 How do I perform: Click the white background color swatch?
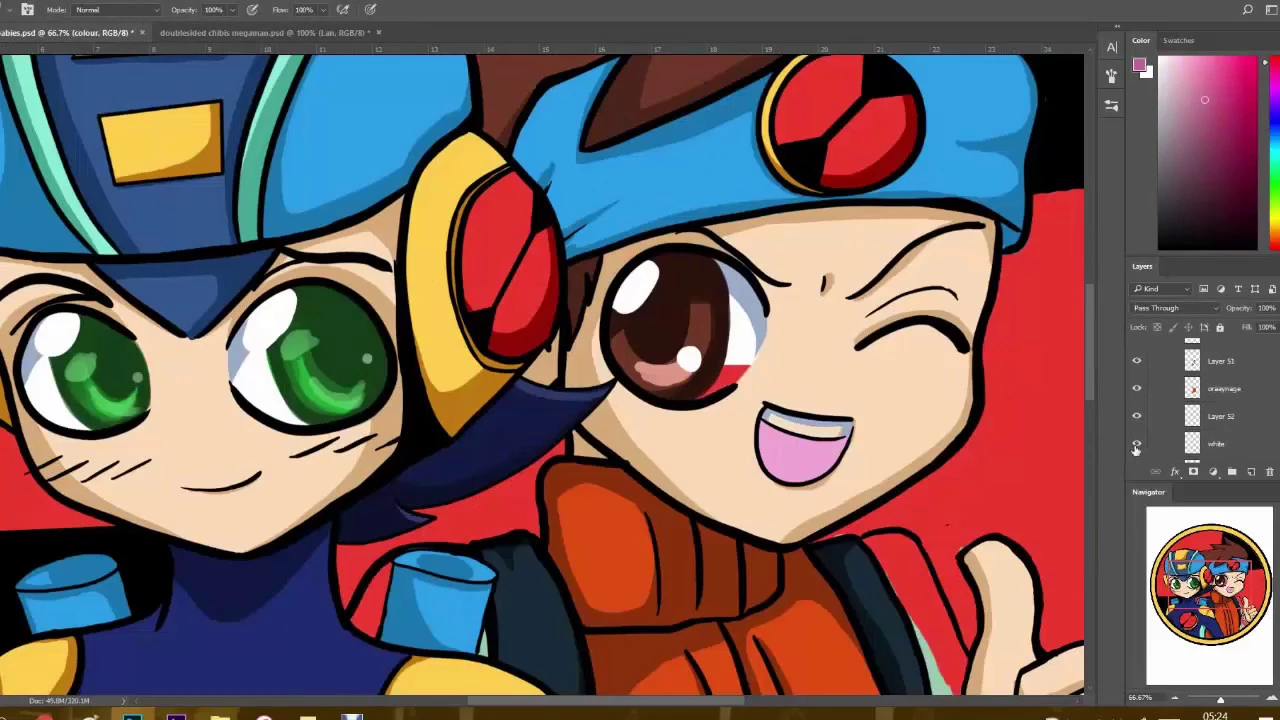pos(1147,72)
